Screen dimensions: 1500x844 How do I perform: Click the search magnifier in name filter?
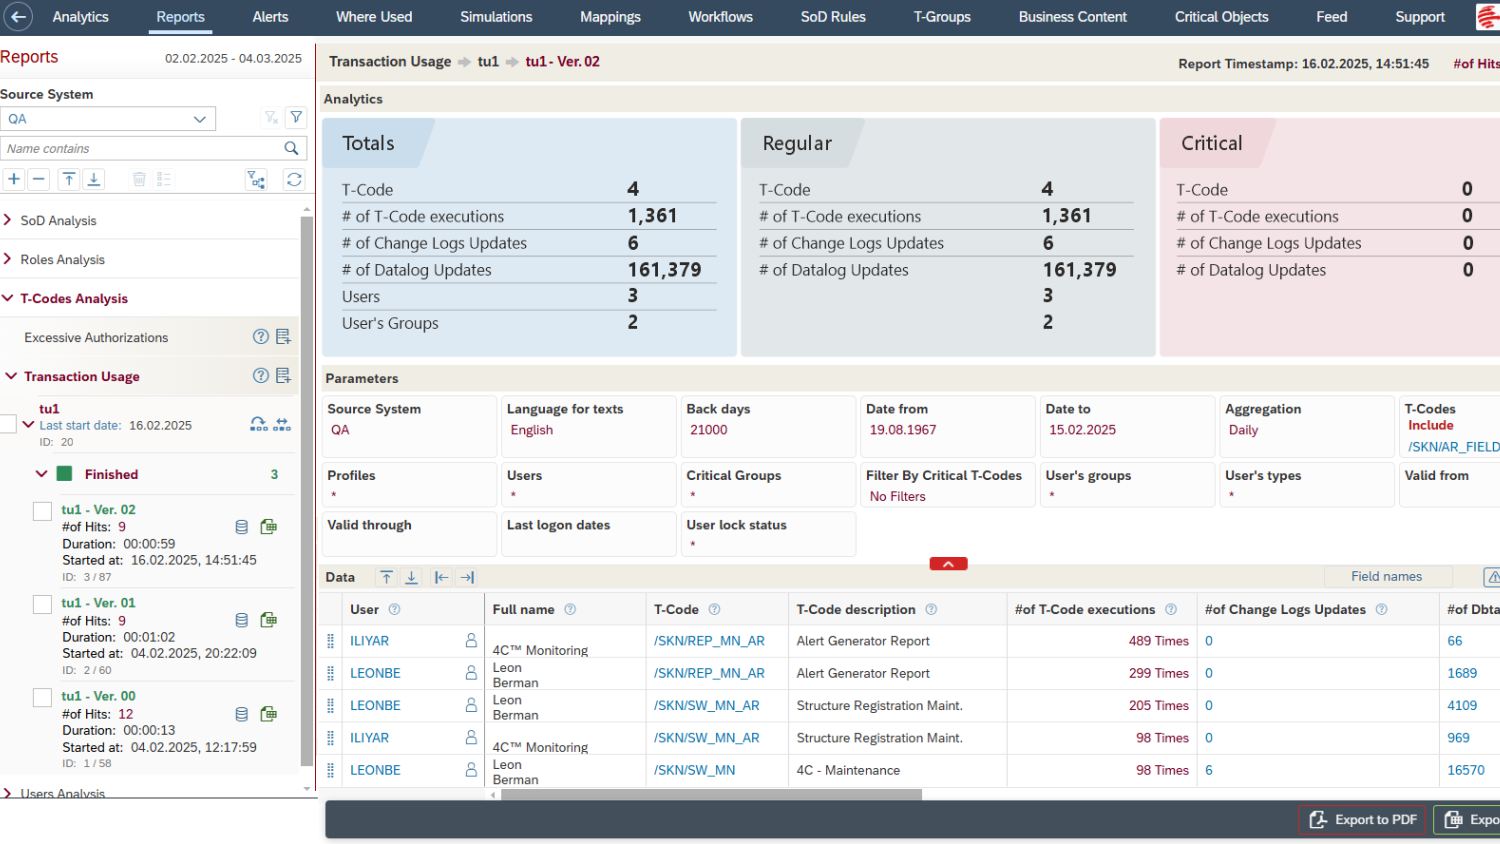point(291,148)
